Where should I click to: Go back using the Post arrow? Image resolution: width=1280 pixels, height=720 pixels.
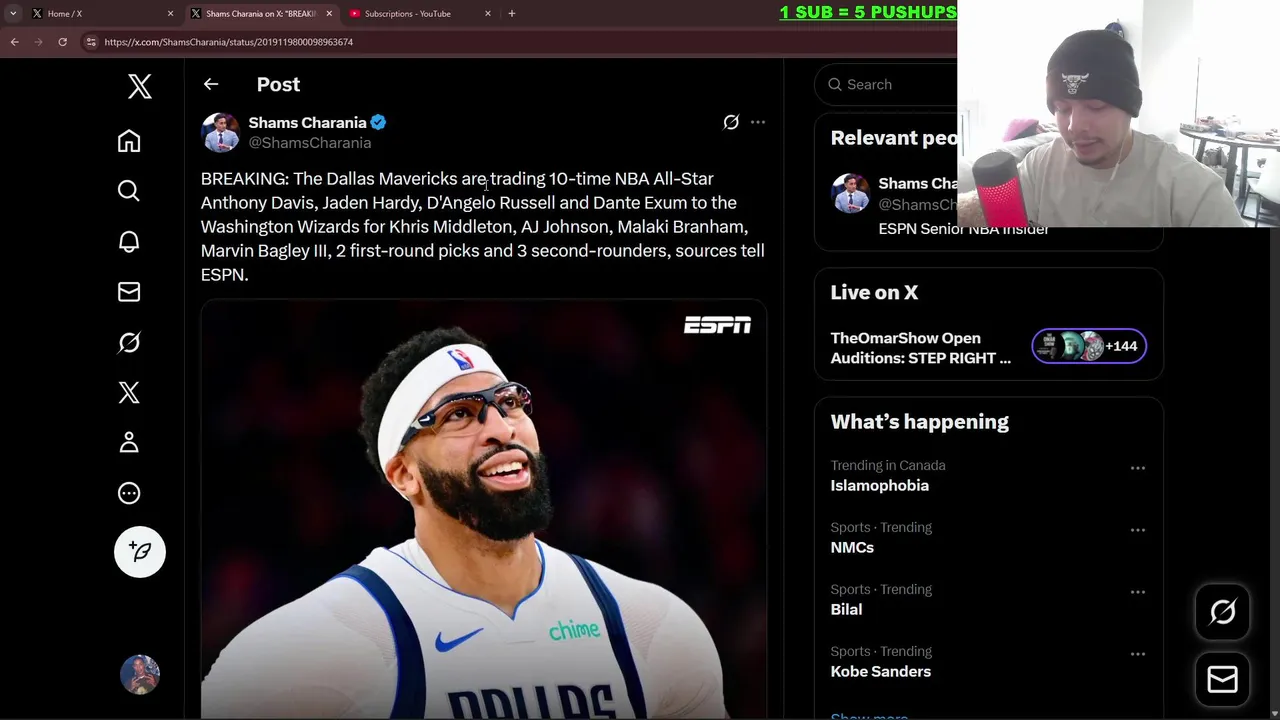211,84
